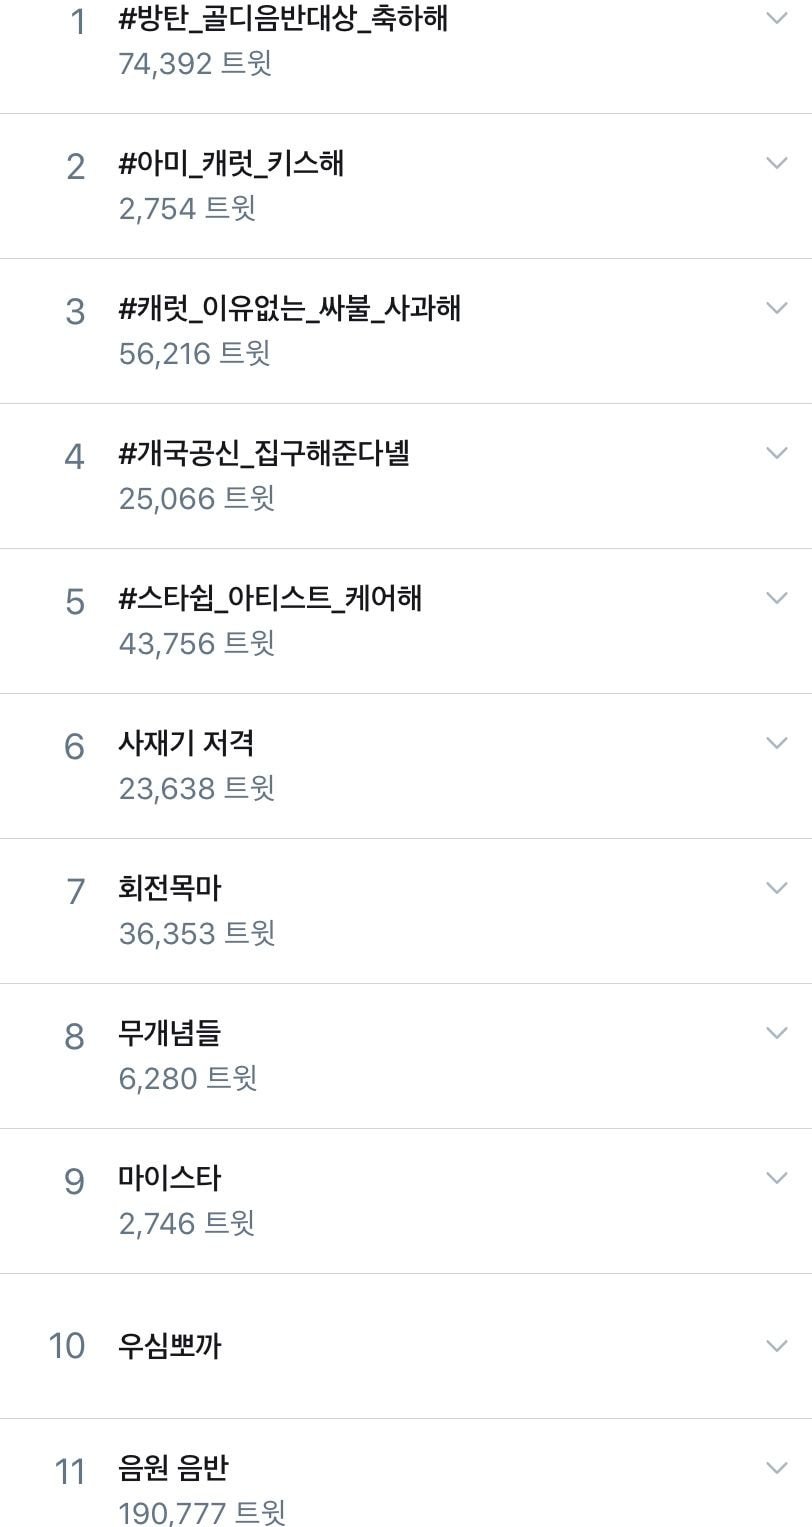Open trend #아미_캐럿_키스해
The image size is (812, 1527).
(231, 164)
